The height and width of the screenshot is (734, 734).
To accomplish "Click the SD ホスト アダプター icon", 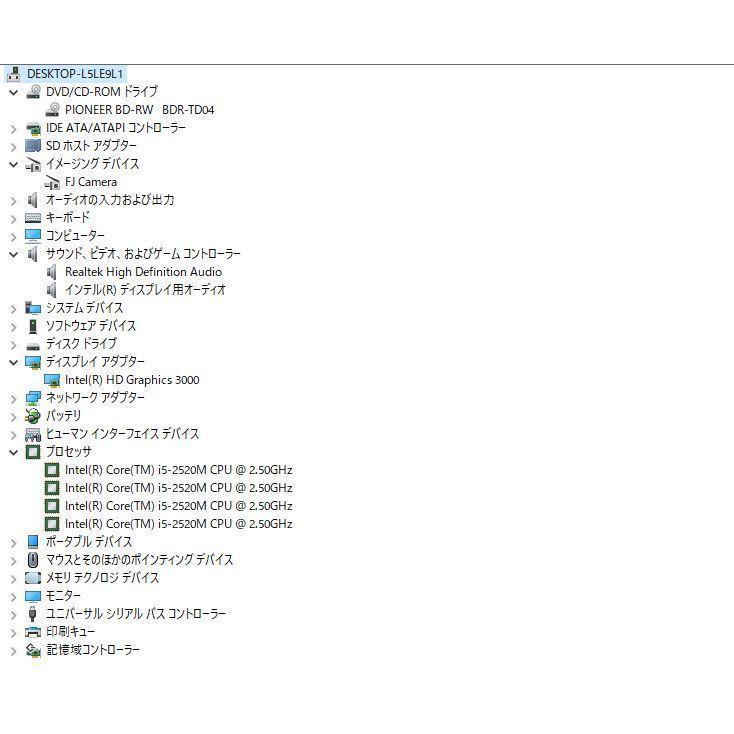I will (33, 146).
